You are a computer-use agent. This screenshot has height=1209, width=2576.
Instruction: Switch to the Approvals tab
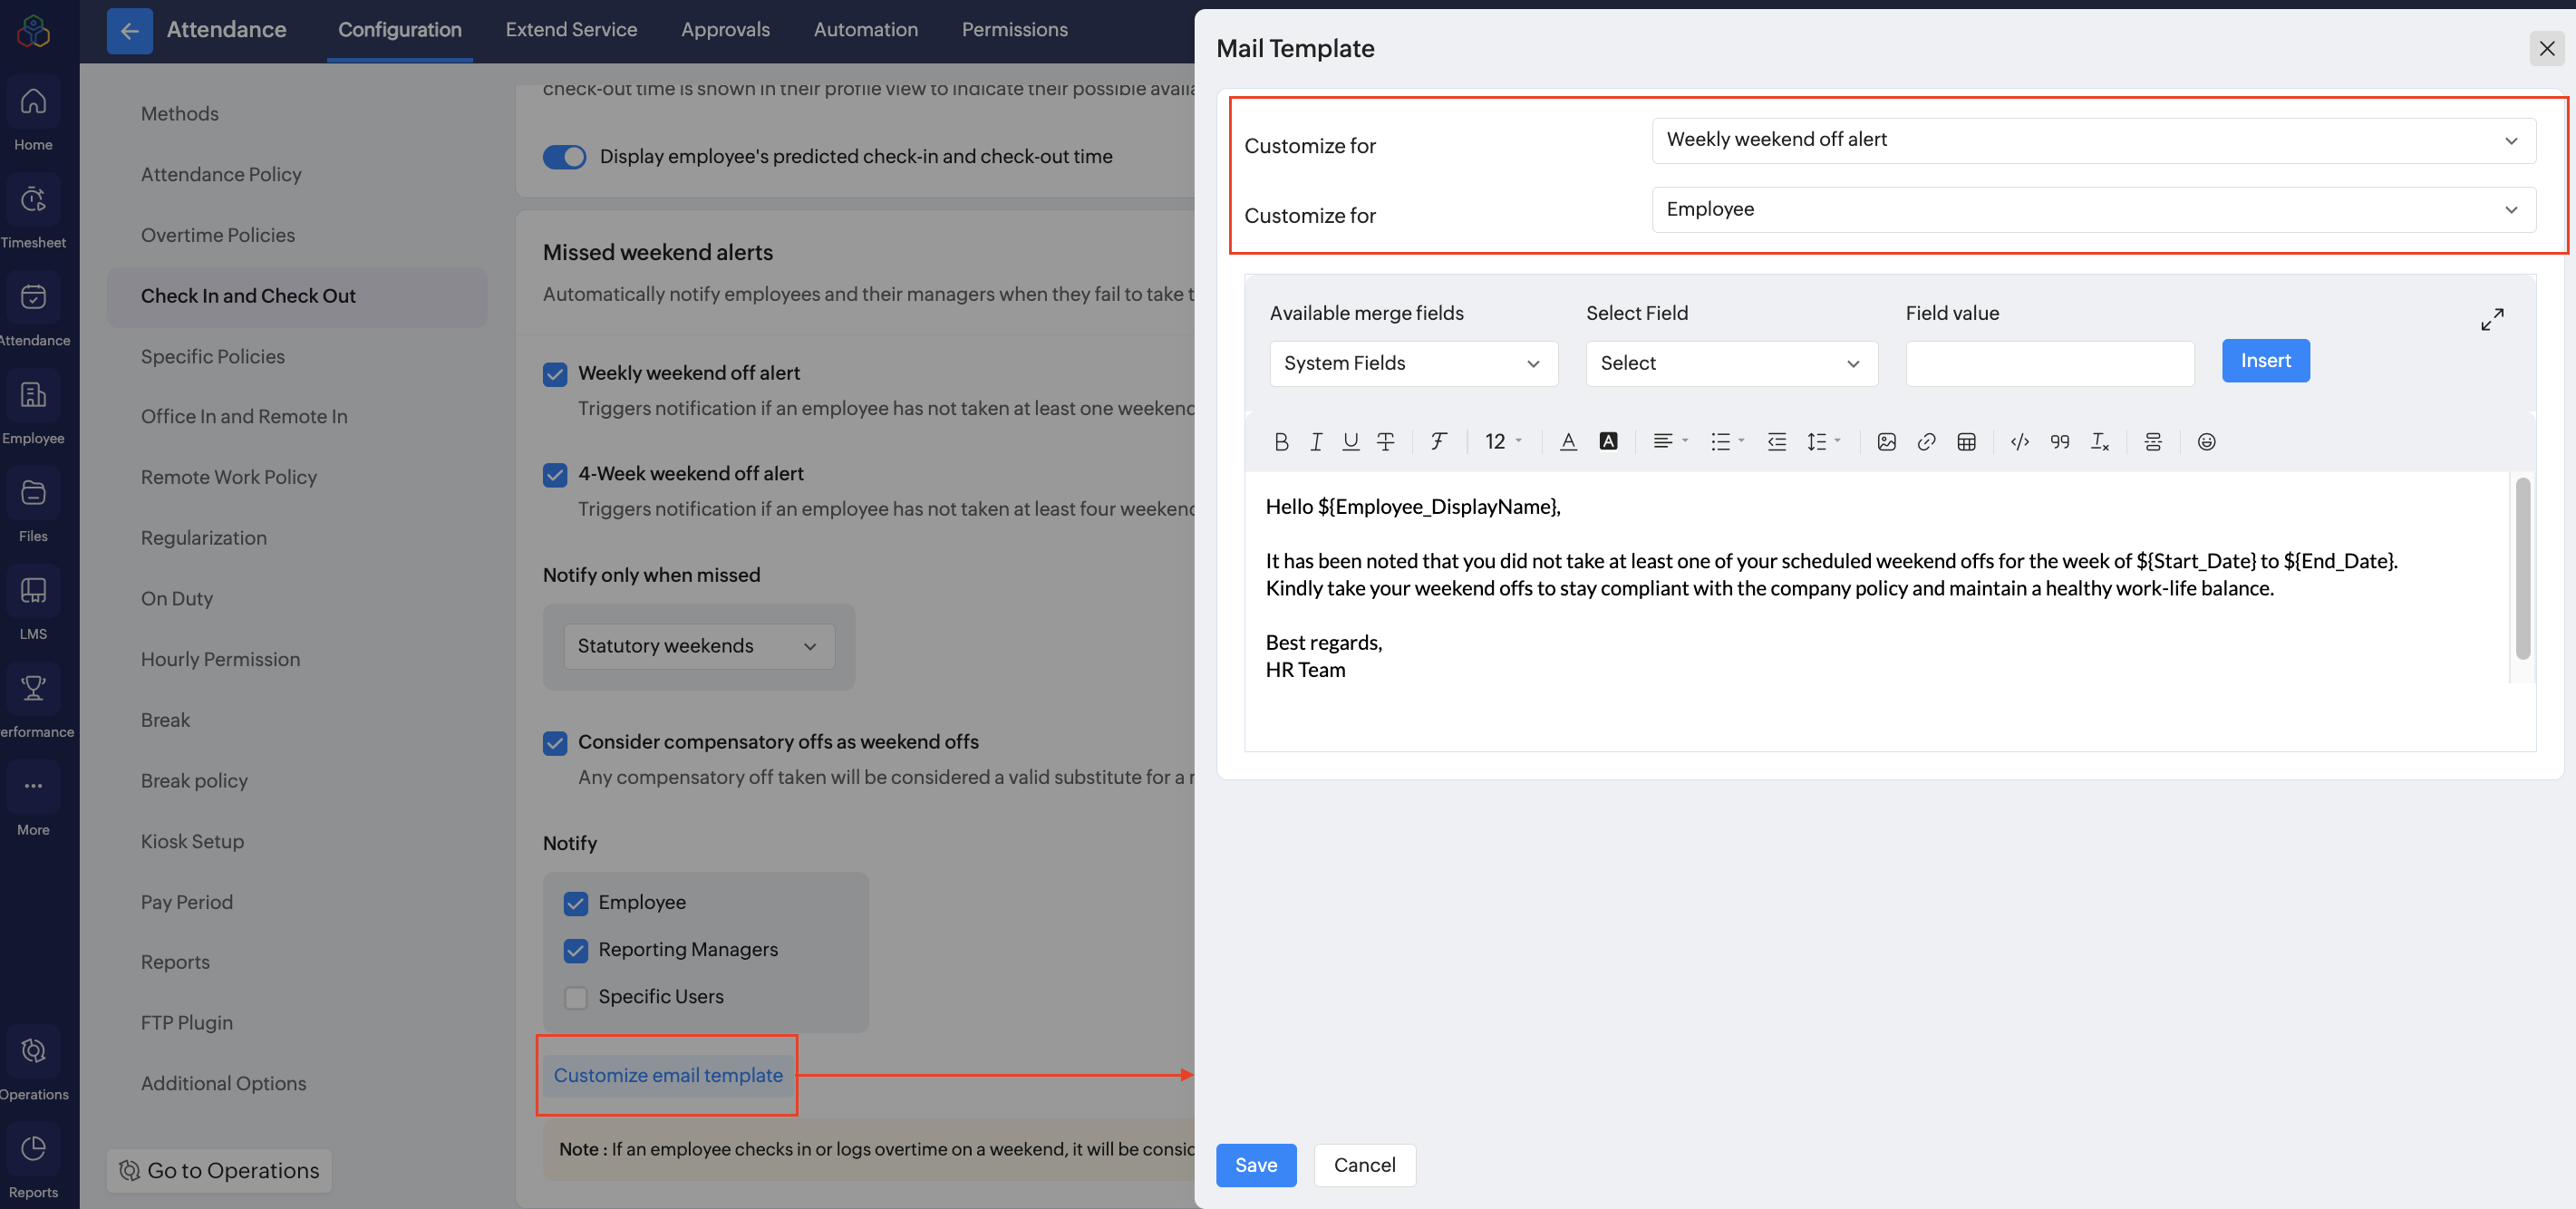coord(725,29)
